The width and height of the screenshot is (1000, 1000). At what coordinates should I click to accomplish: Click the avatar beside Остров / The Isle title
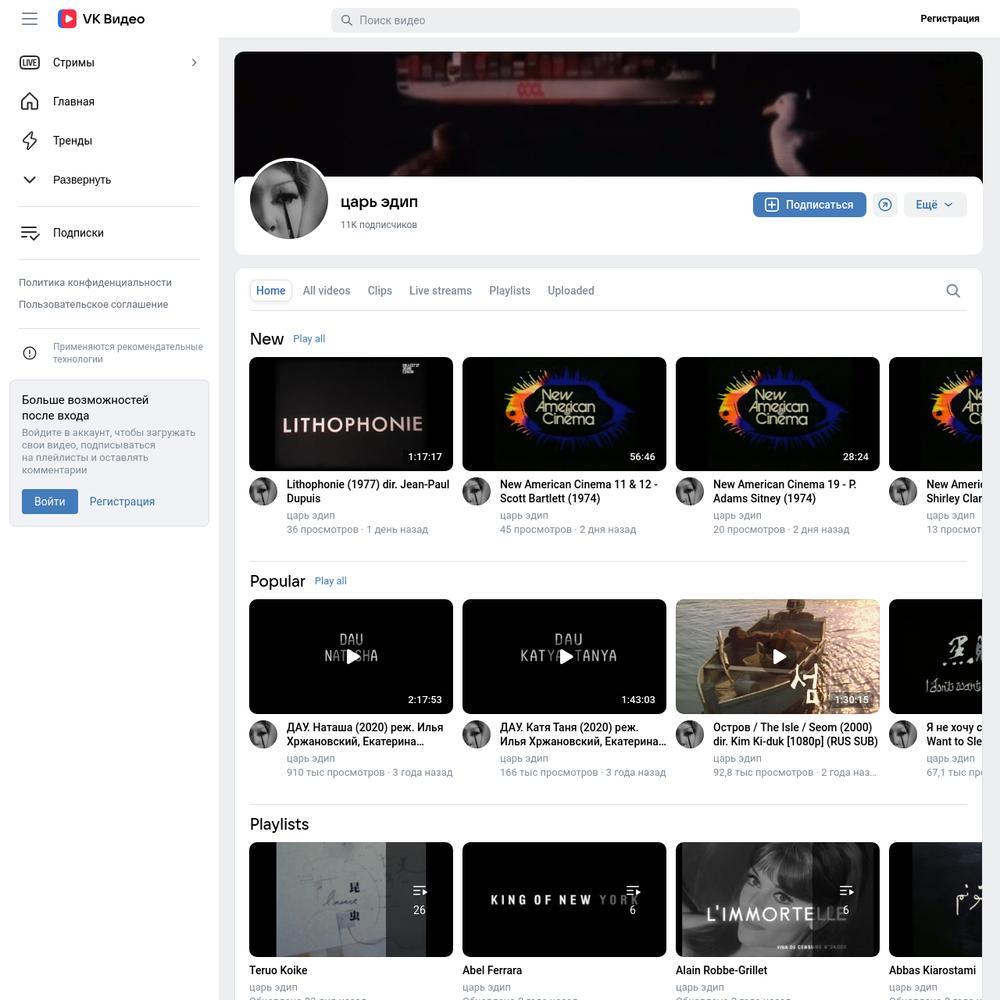(690, 735)
